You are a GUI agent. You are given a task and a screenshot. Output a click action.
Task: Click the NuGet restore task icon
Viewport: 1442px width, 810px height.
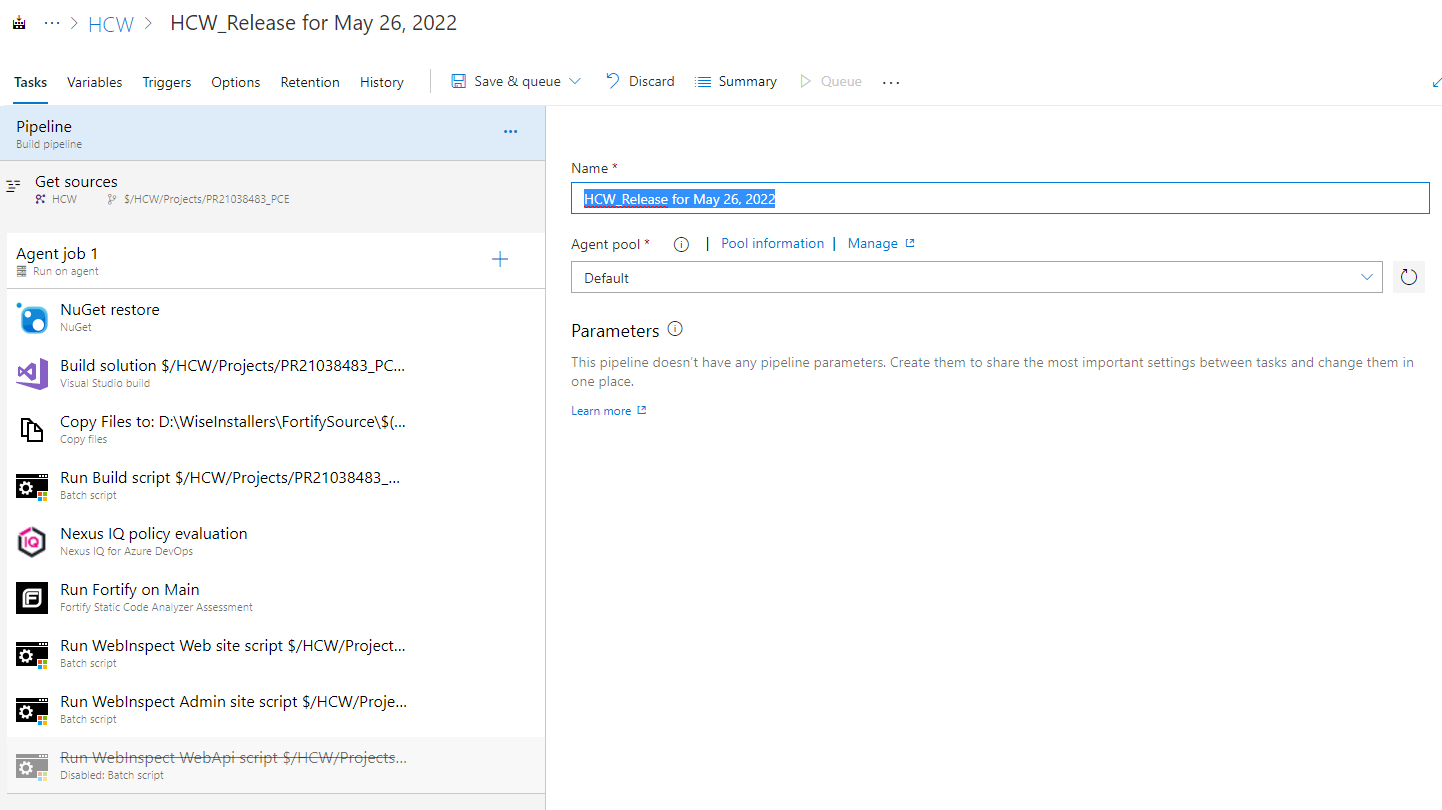pos(32,318)
